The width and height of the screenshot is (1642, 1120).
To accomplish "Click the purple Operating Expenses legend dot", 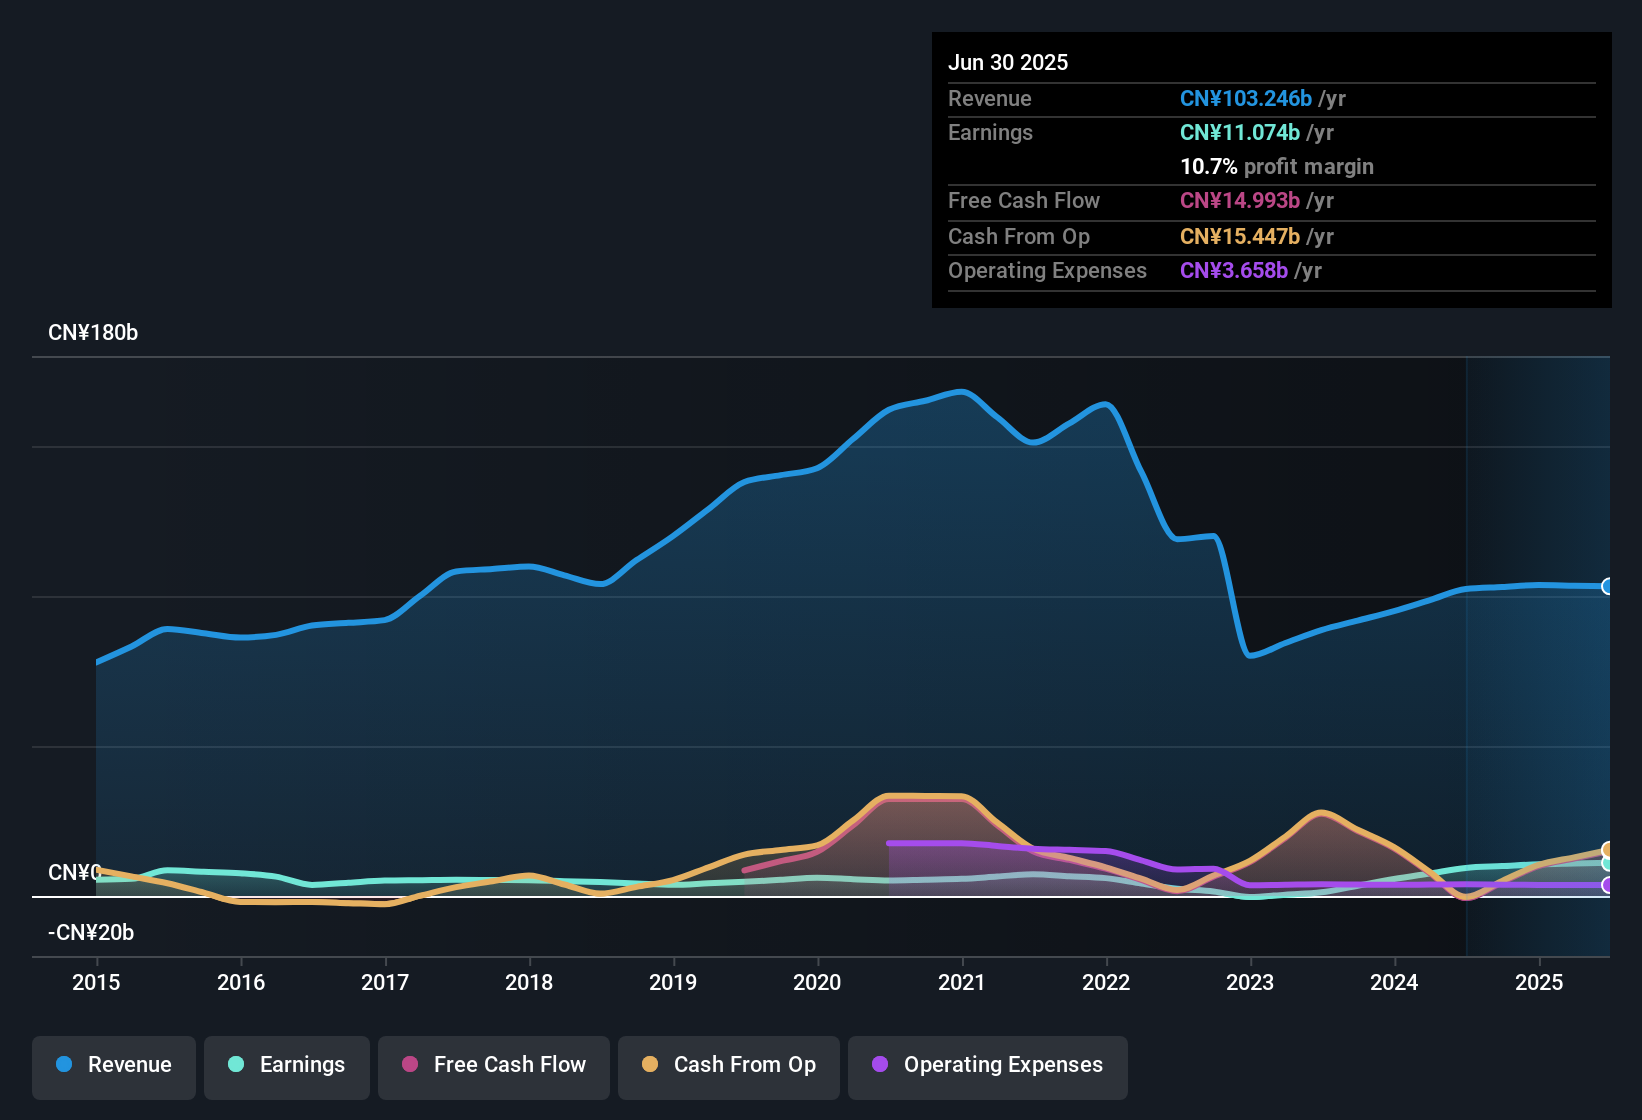I will coord(879,1066).
